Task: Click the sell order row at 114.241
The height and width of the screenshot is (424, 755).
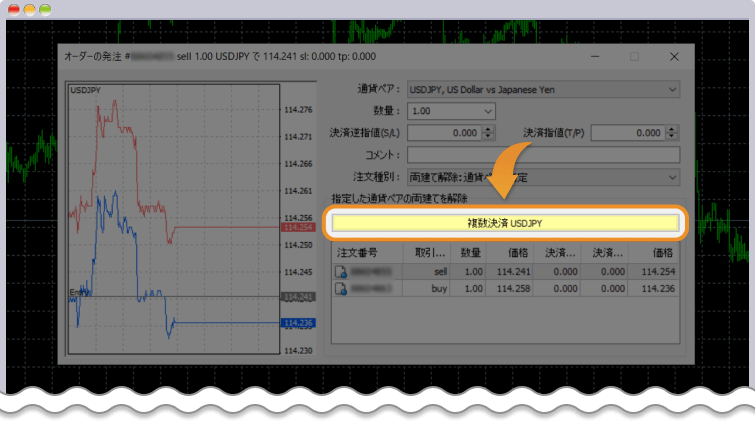Action: click(x=509, y=271)
